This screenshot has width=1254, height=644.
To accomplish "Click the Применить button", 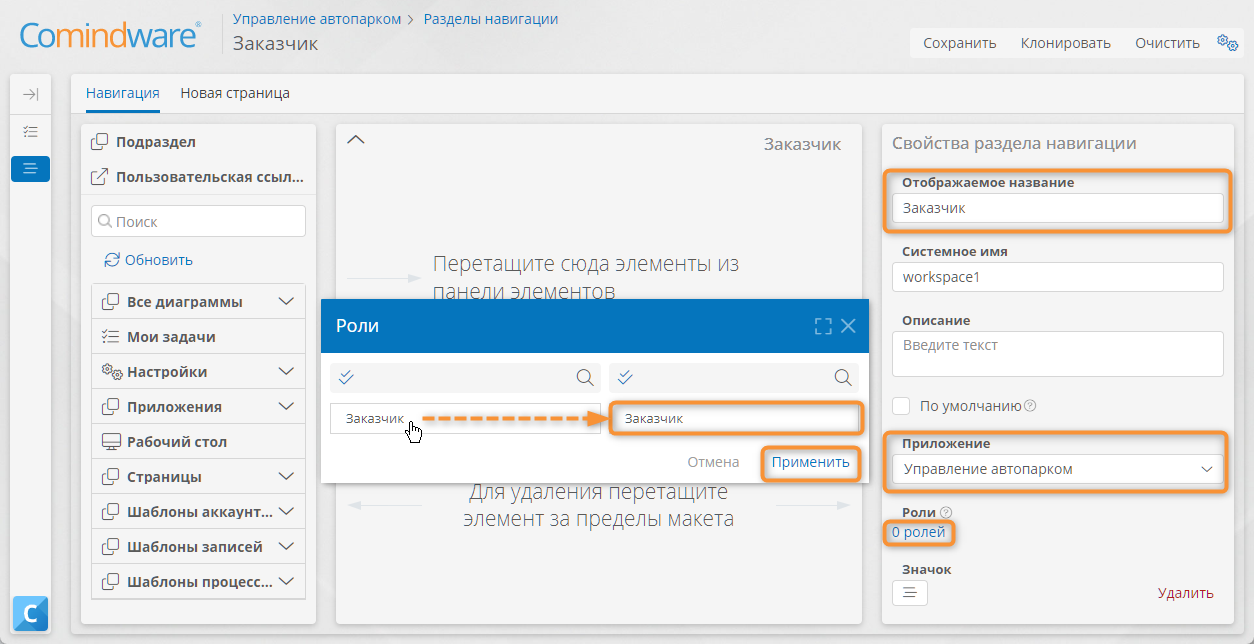I will pos(810,462).
